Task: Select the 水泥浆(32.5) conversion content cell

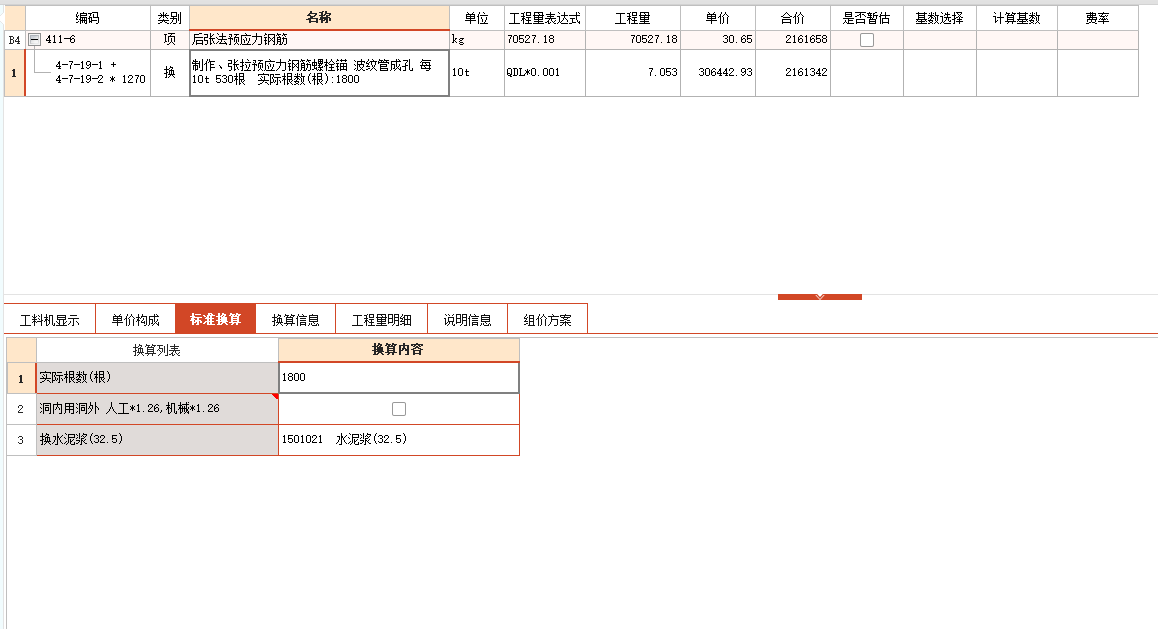Action: tap(397, 440)
